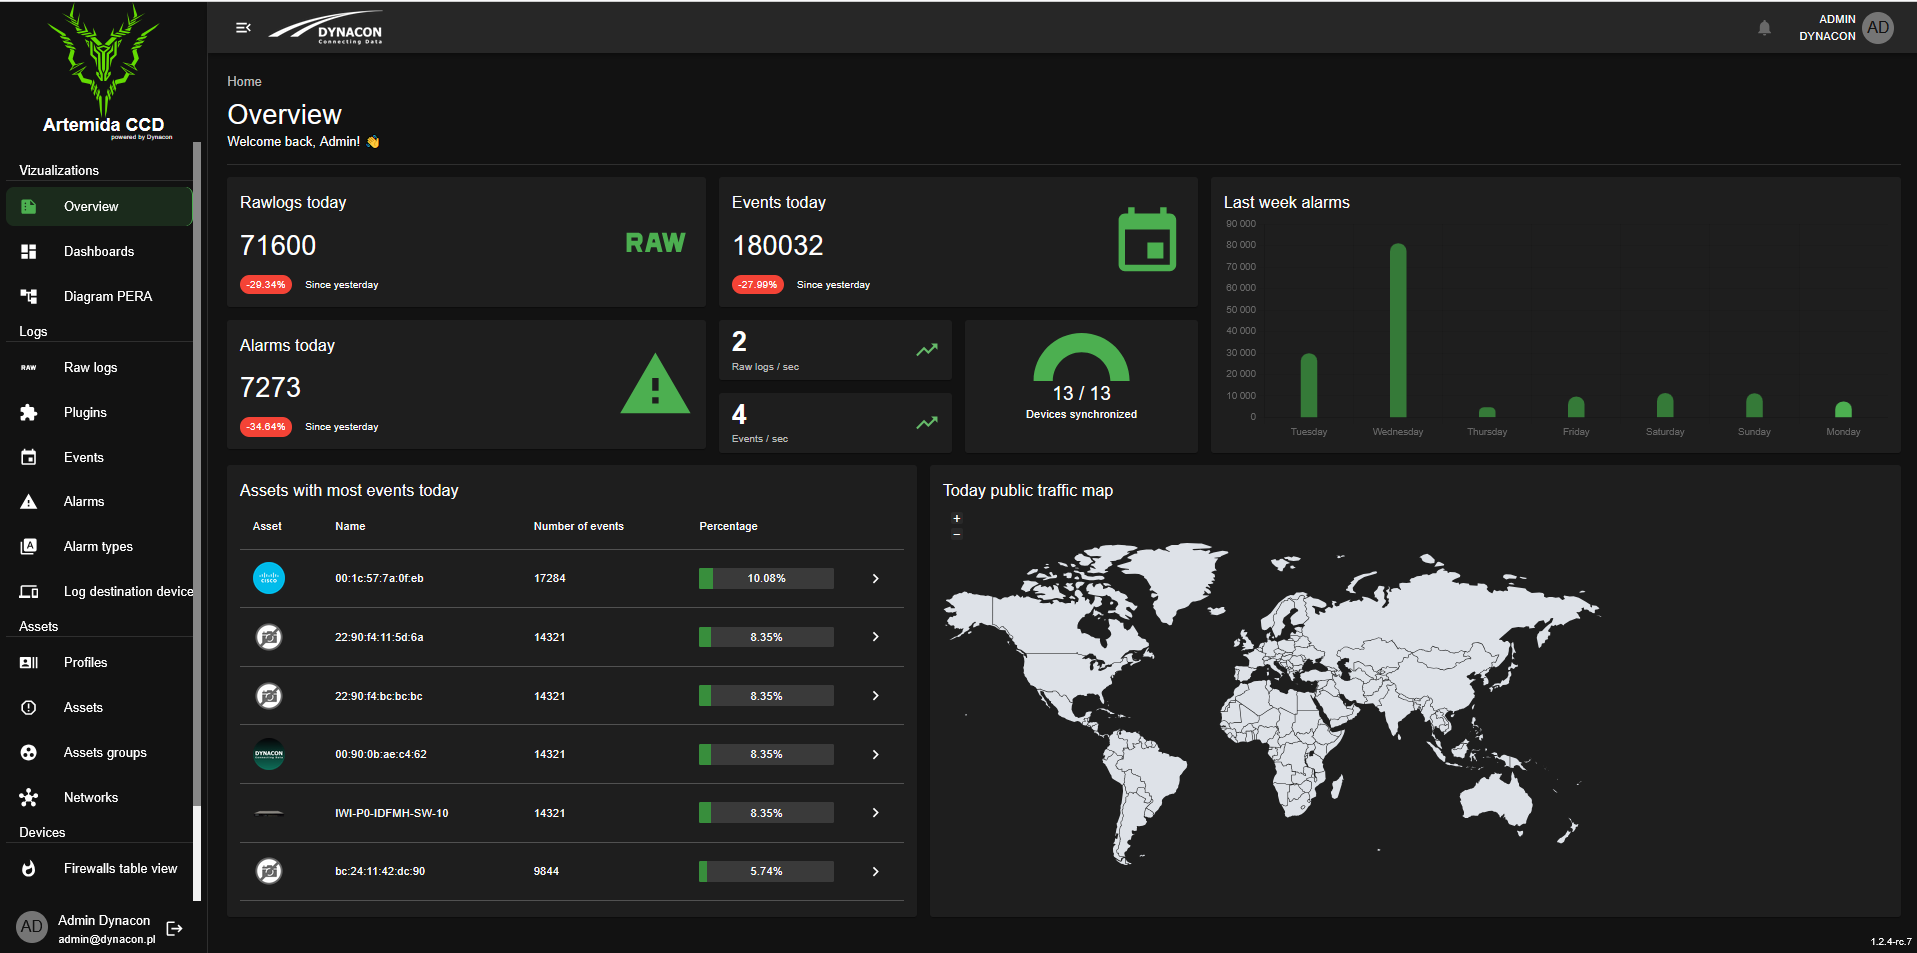This screenshot has height=953, width=1917.
Task: Click the Percentage column header
Action: pyautogui.click(x=728, y=526)
